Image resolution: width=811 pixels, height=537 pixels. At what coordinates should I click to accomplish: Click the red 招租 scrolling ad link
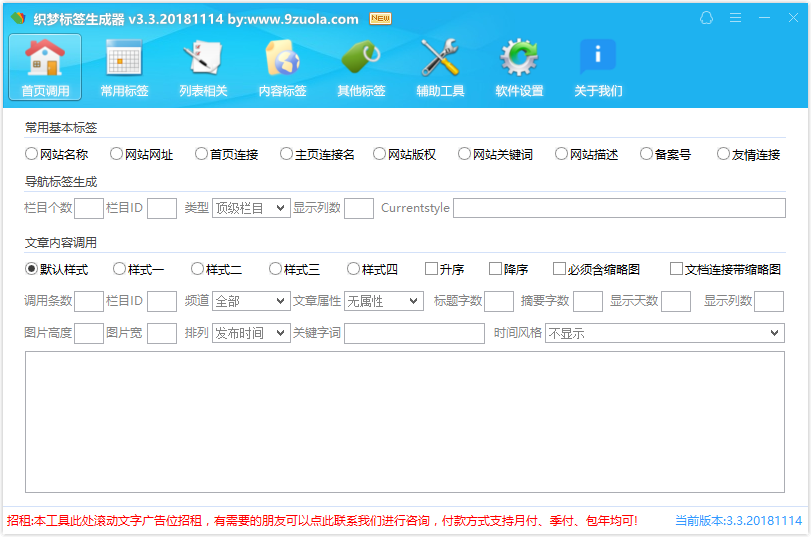click(x=322, y=520)
